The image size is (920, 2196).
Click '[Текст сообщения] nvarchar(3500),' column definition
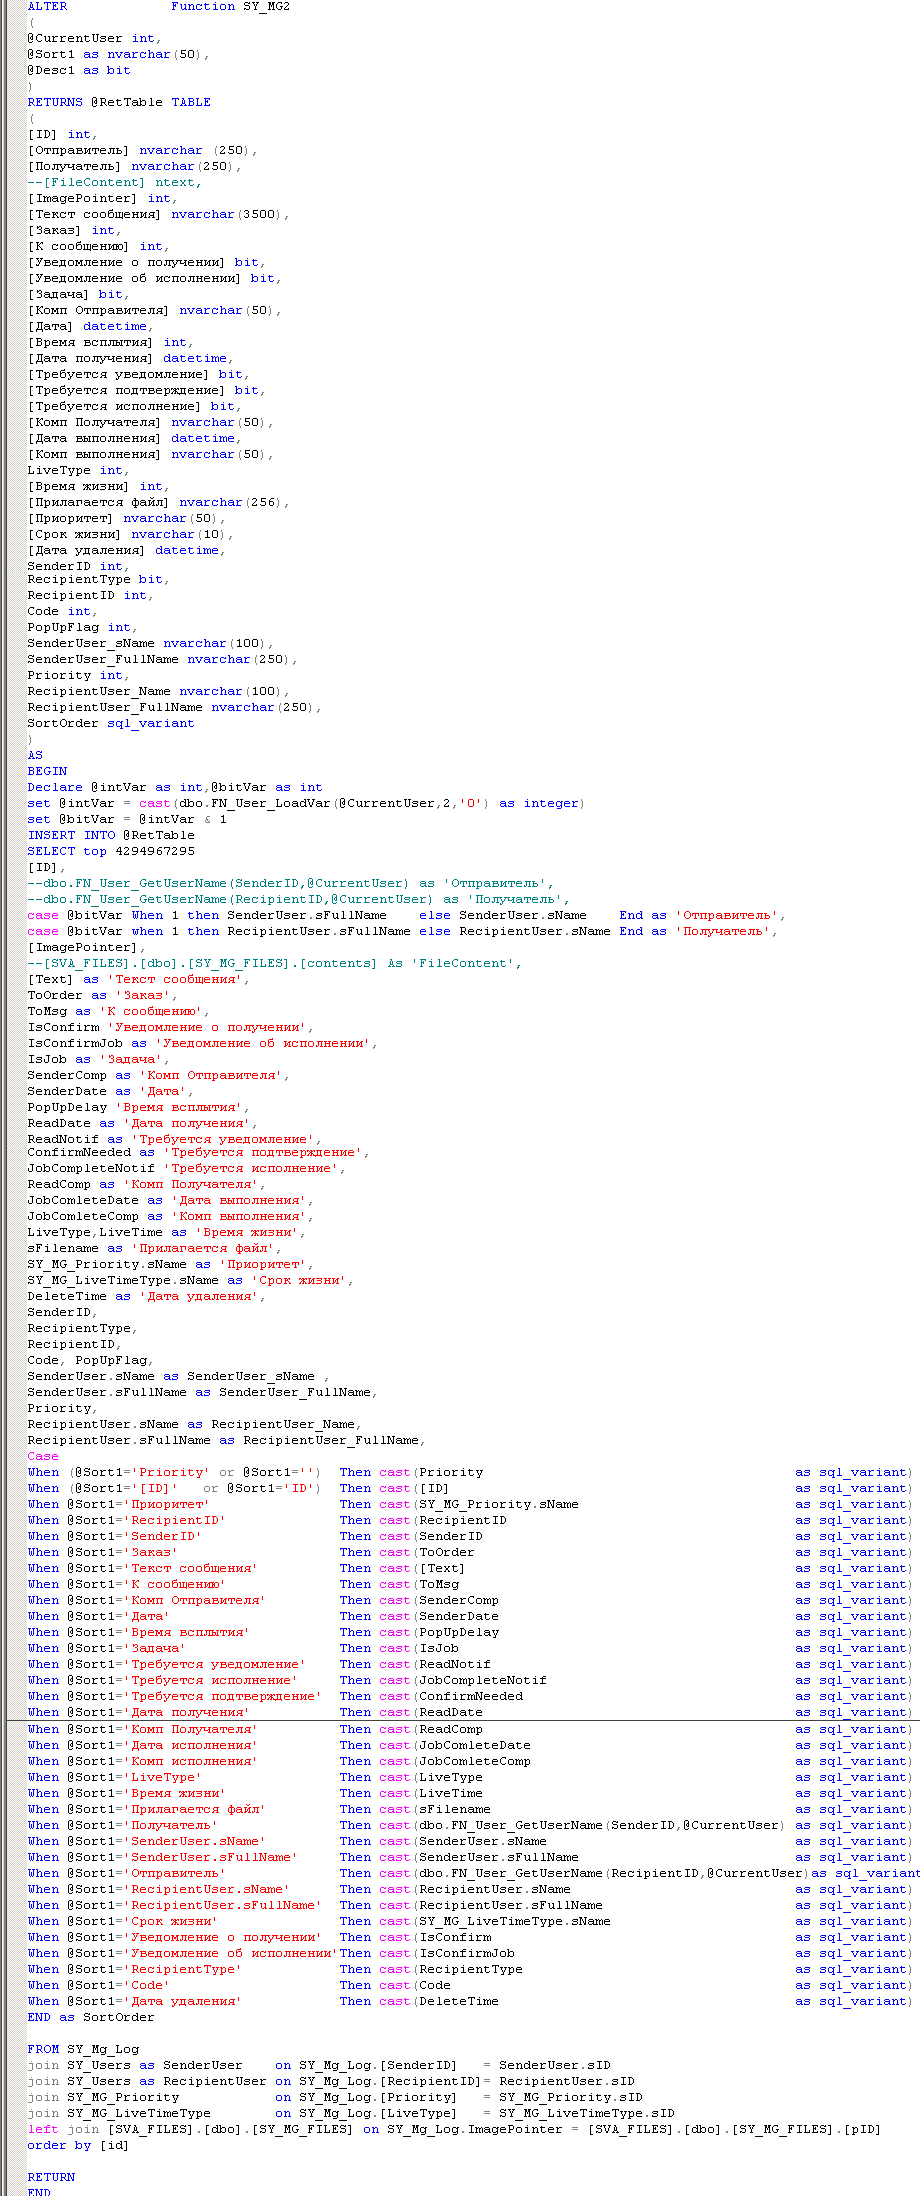pos(158,214)
